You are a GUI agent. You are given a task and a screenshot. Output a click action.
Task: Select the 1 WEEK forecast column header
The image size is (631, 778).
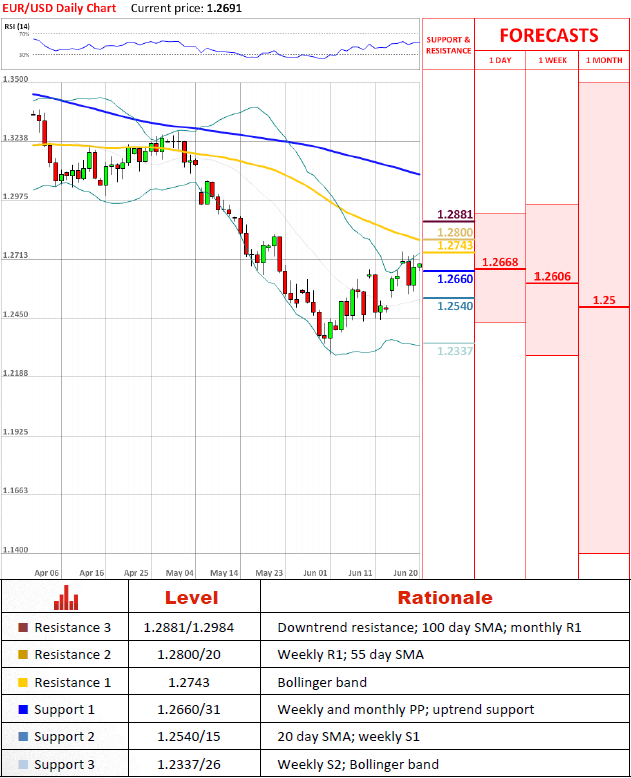(553, 60)
